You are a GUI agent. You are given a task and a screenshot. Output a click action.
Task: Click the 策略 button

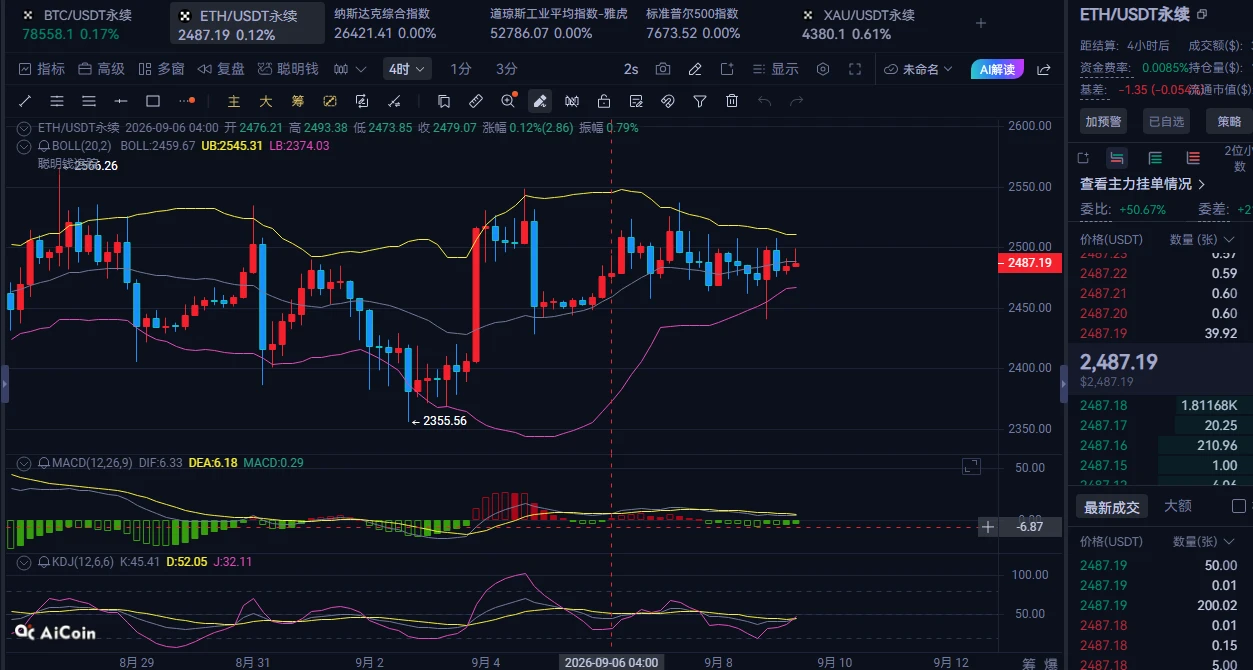[1229, 121]
